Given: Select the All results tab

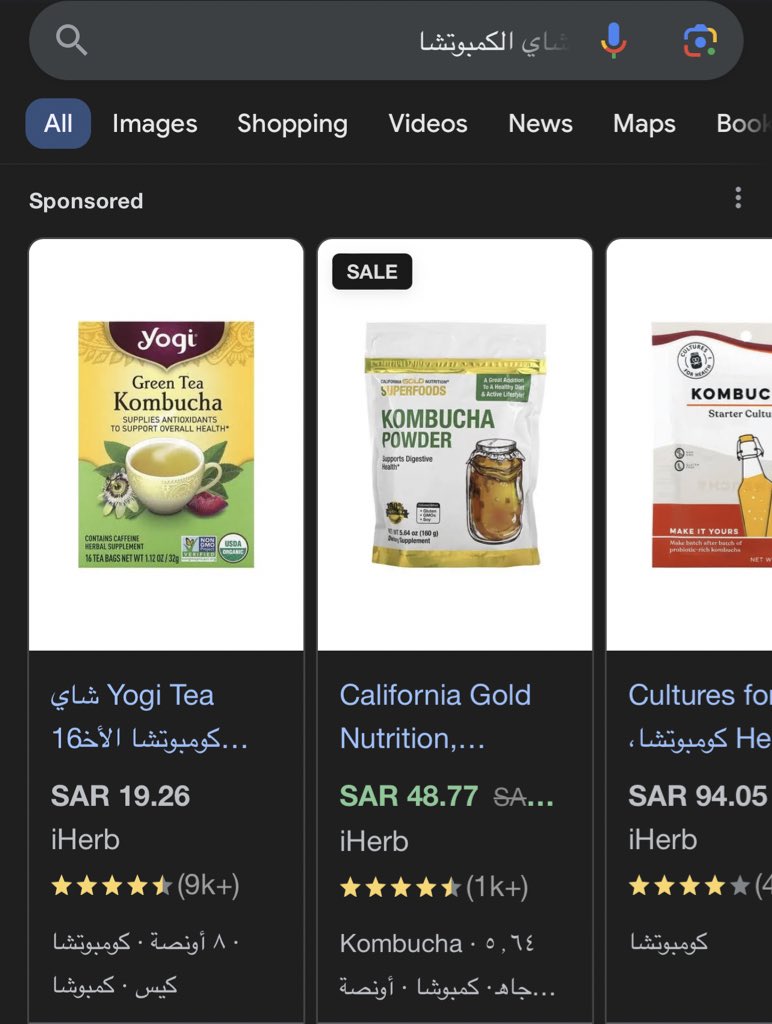Looking at the screenshot, I should (x=58, y=123).
